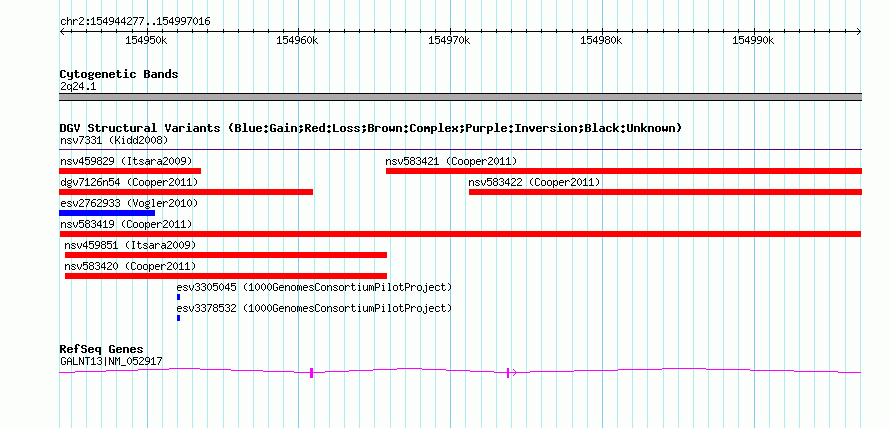The height and width of the screenshot is (428, 890).
Task: Select the nsv583419 (Cooper2011) full-width red bar
Action: (460, 234)
